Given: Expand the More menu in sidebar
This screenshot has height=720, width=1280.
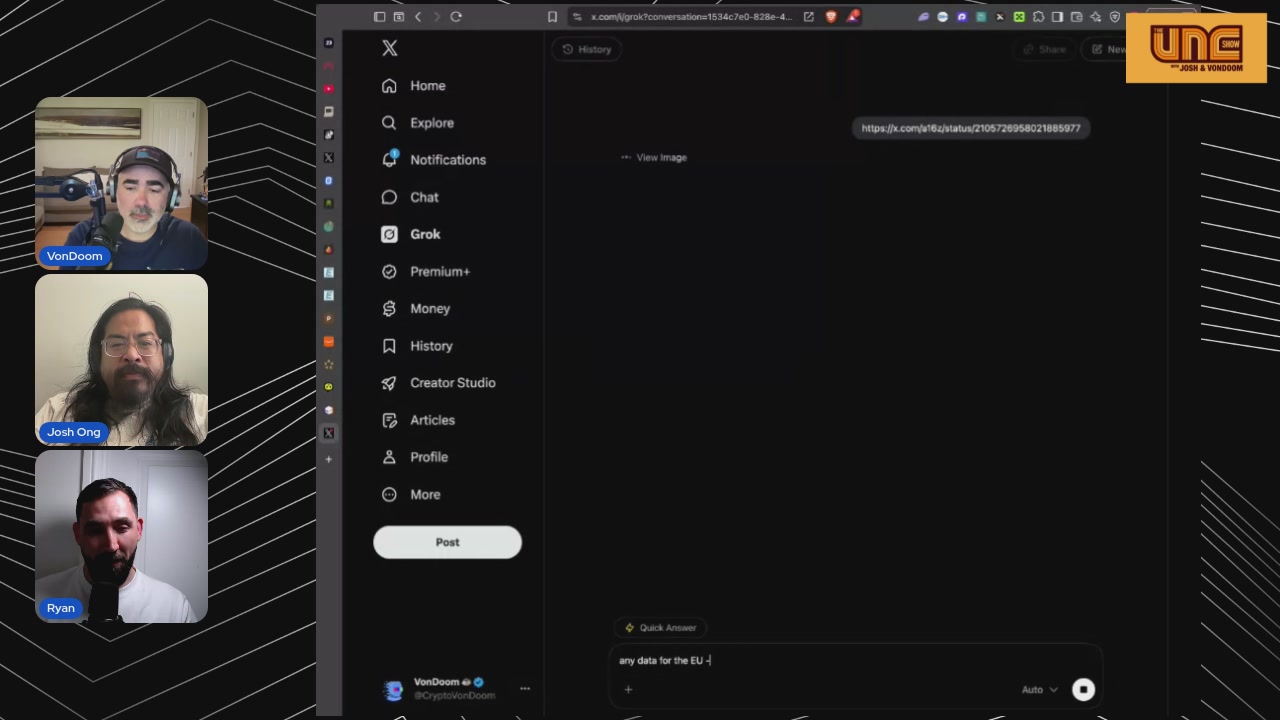Looking at the screenshot, I should (411, 494).
